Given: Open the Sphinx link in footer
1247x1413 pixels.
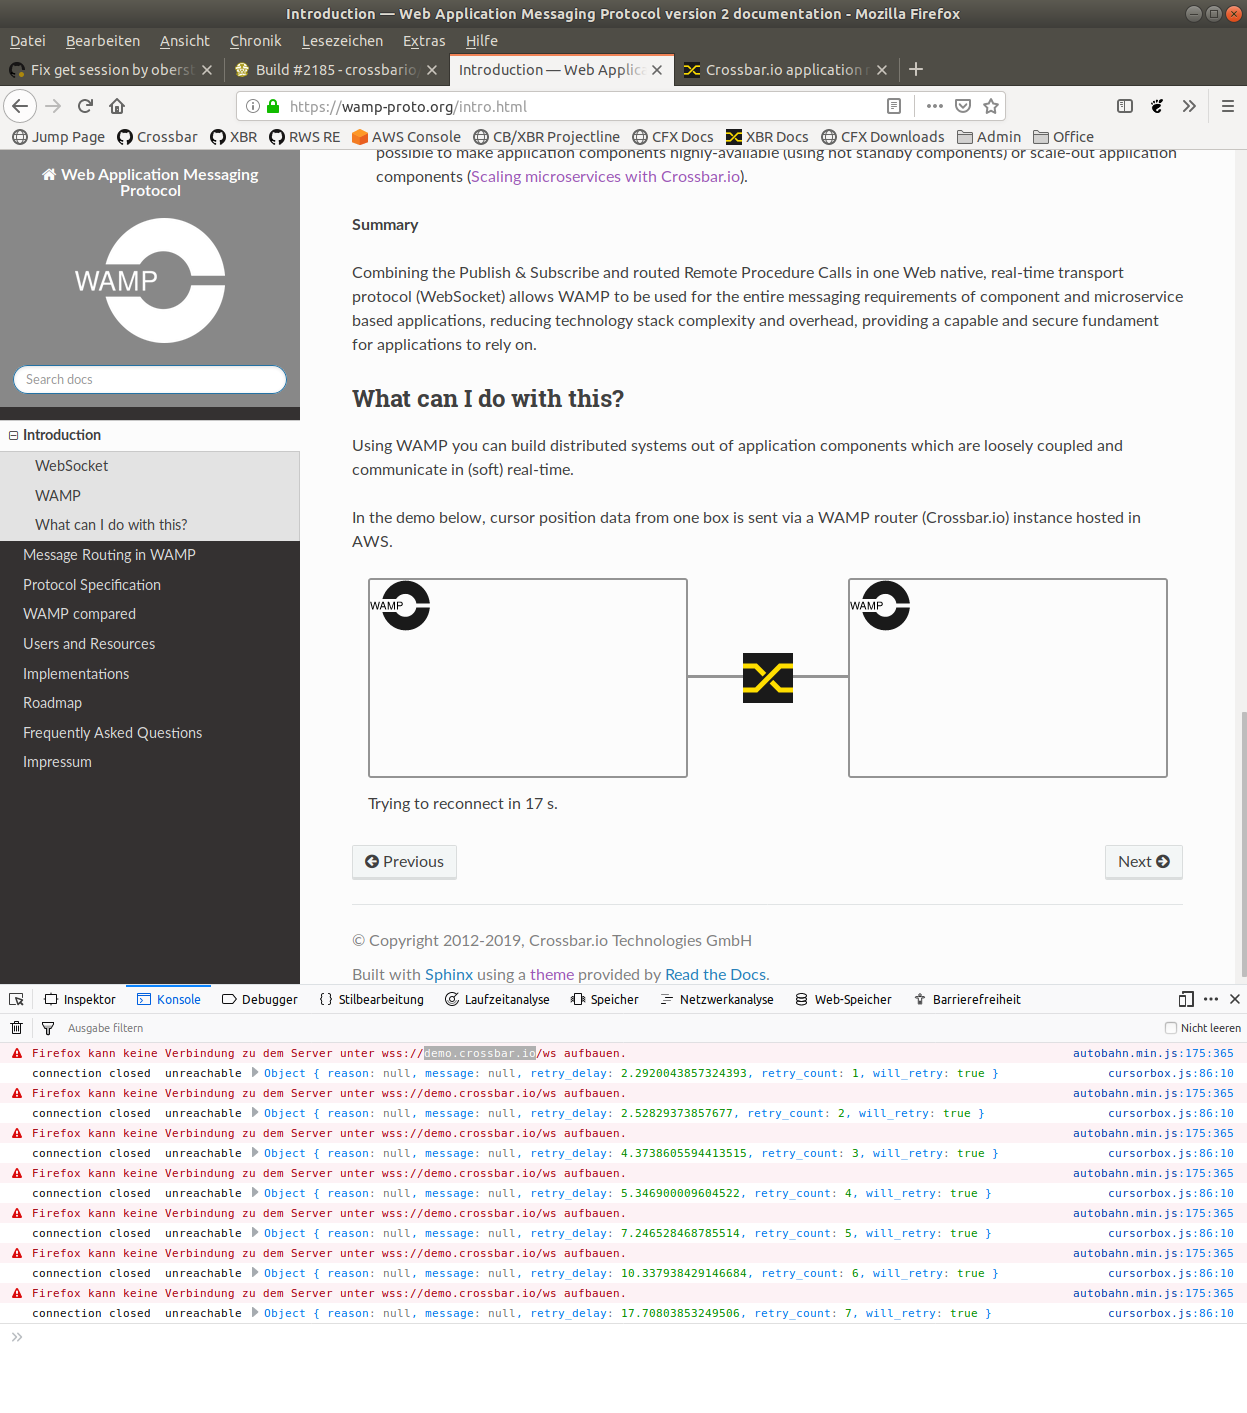Looking at the screenshot, I should coord(449,974).
